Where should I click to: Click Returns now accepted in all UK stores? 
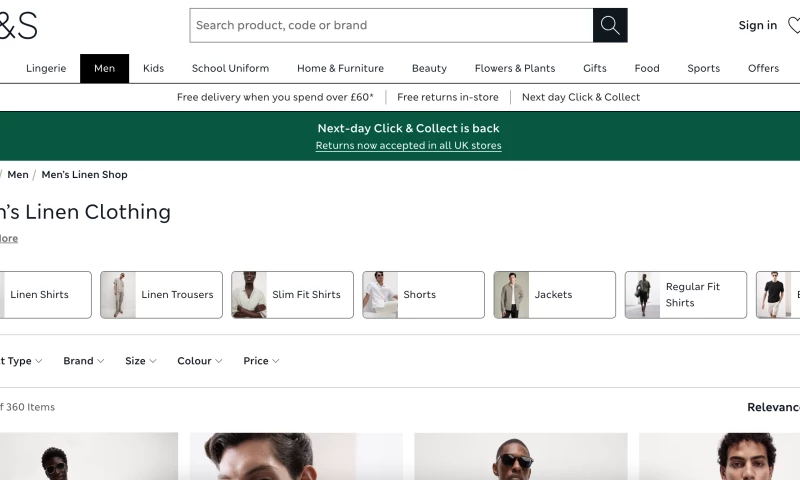408,145
